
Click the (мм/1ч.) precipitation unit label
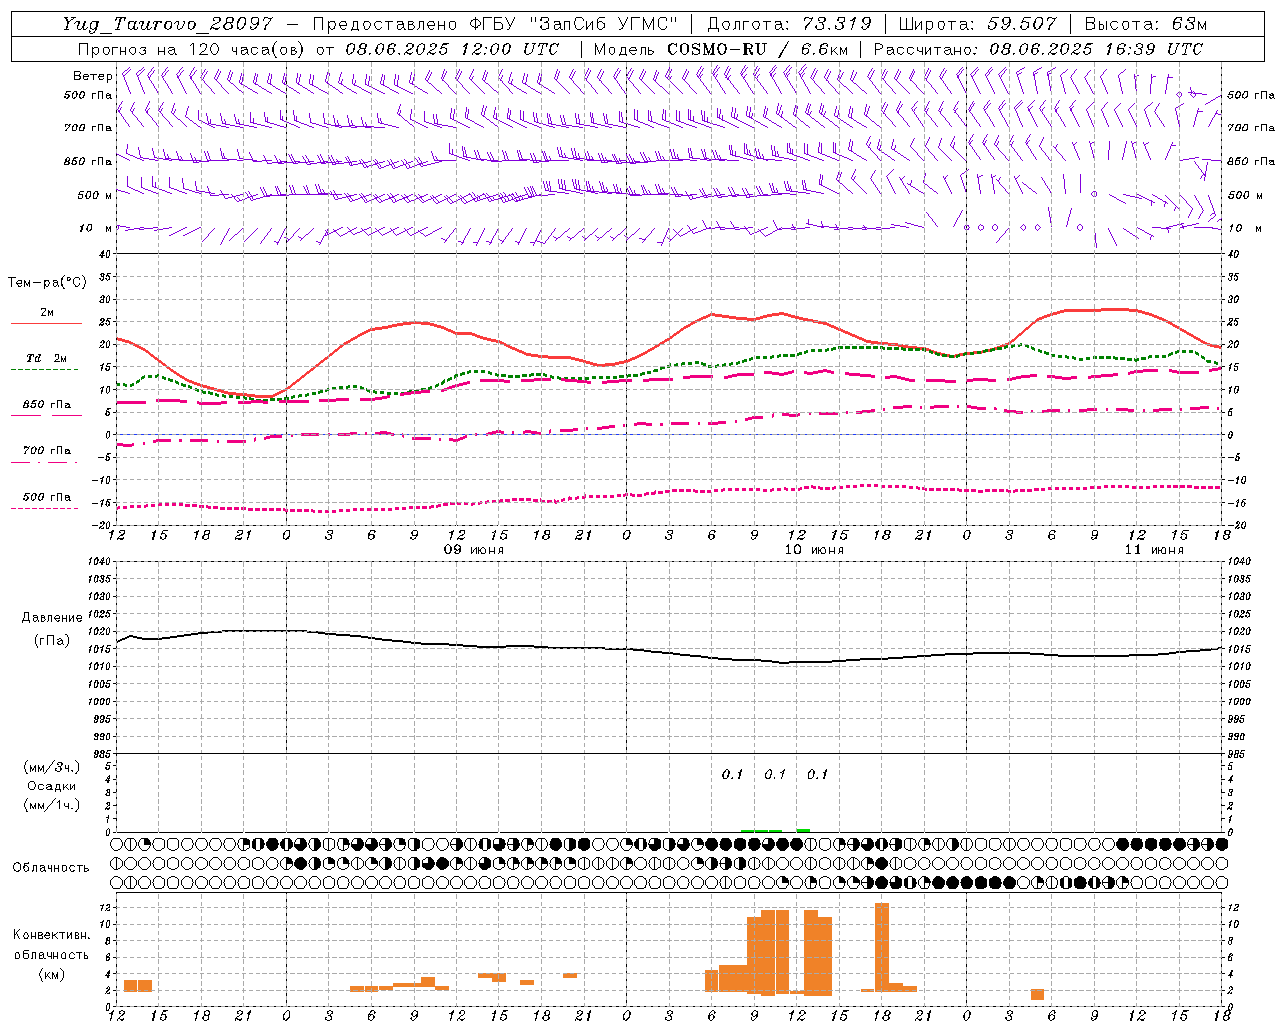click(x=52, y=805)
